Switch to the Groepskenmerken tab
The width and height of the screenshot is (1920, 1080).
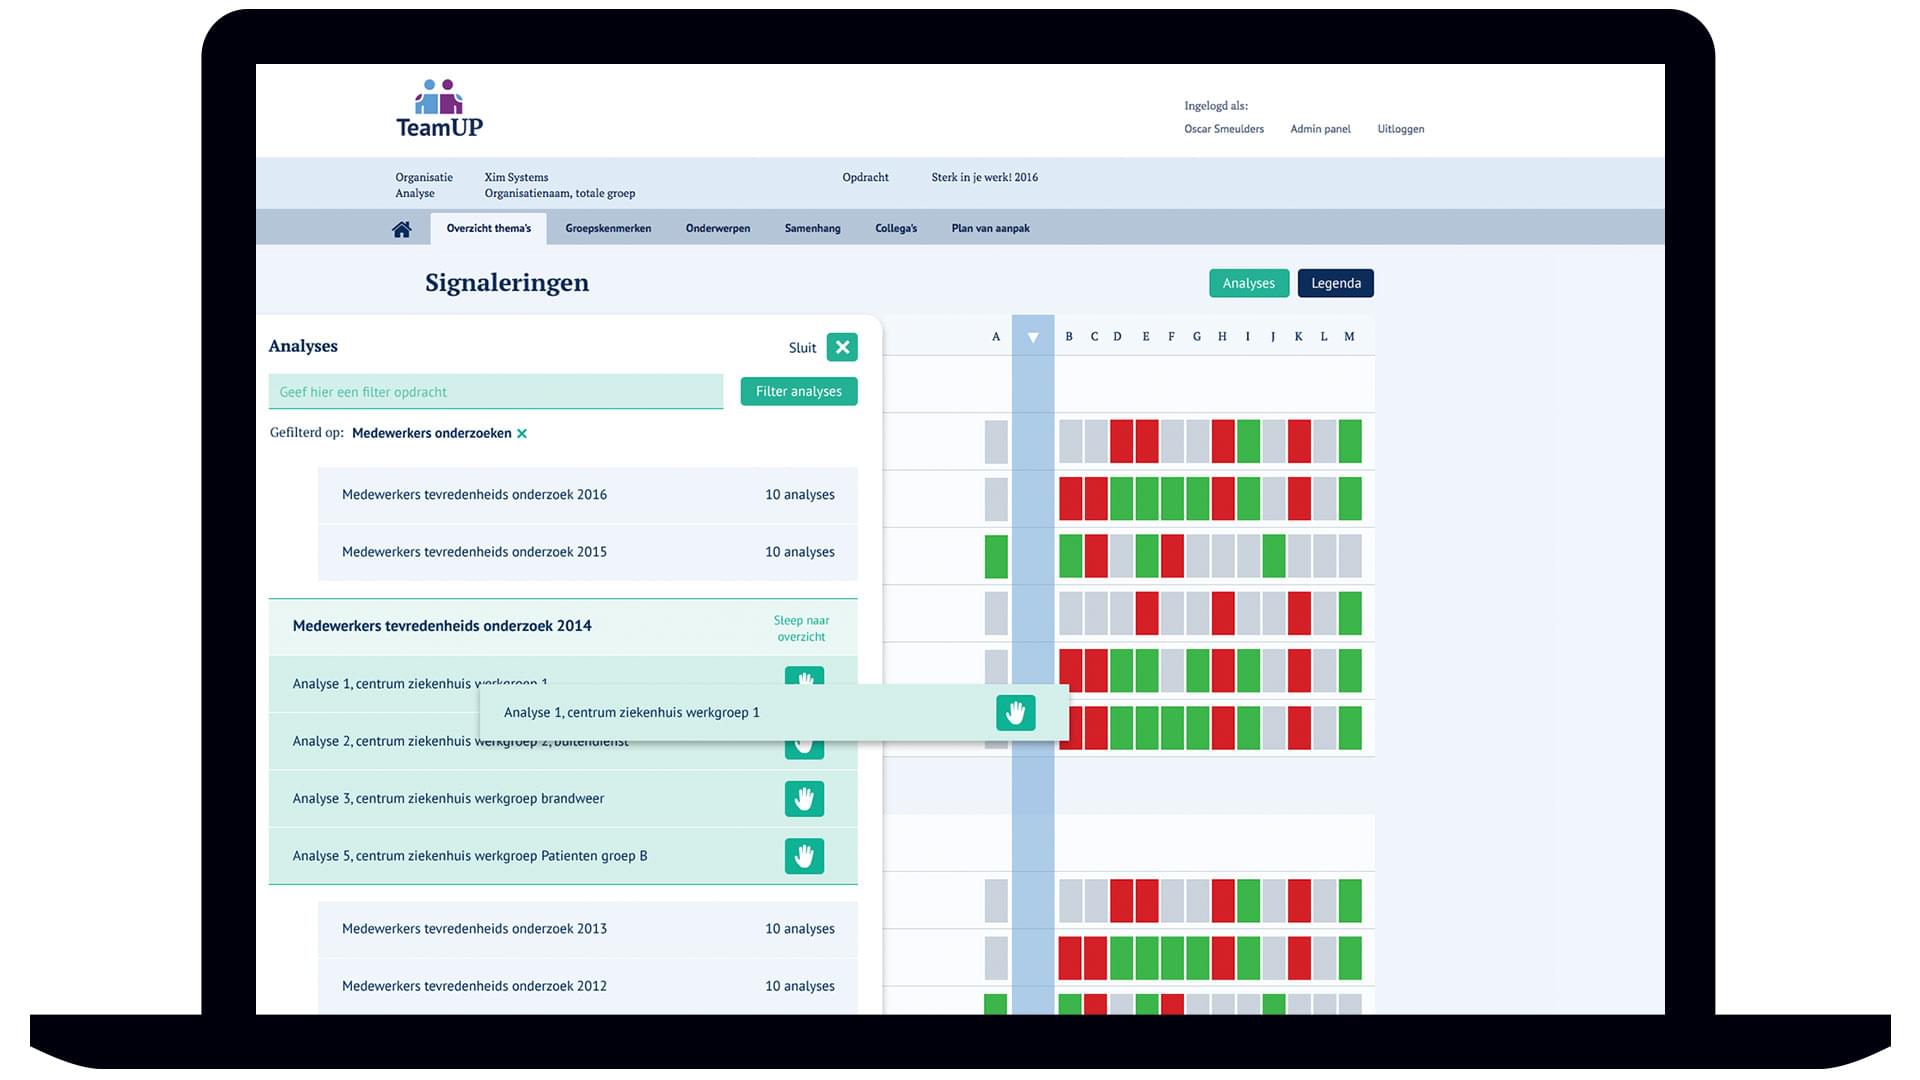click(608, 228)
